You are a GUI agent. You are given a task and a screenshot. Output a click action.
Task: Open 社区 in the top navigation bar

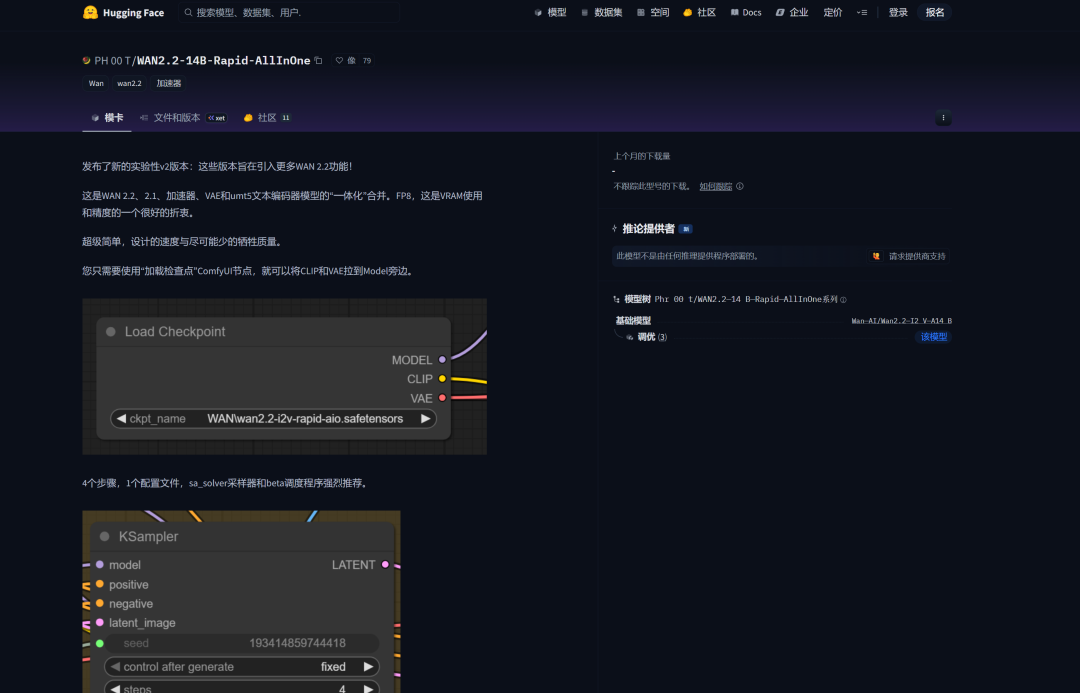click(700, 12)
